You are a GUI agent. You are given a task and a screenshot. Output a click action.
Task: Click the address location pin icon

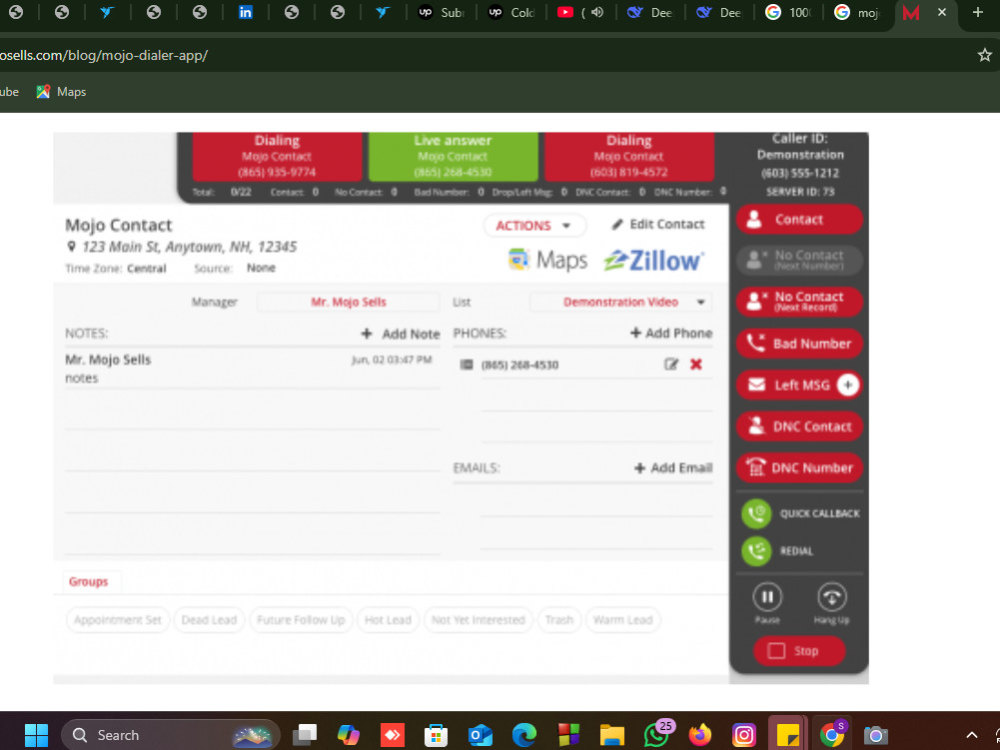71,247
